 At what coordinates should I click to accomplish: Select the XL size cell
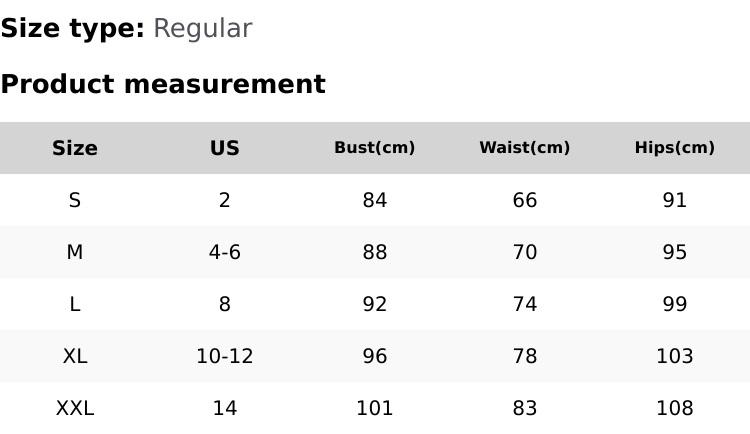(75, 356)
